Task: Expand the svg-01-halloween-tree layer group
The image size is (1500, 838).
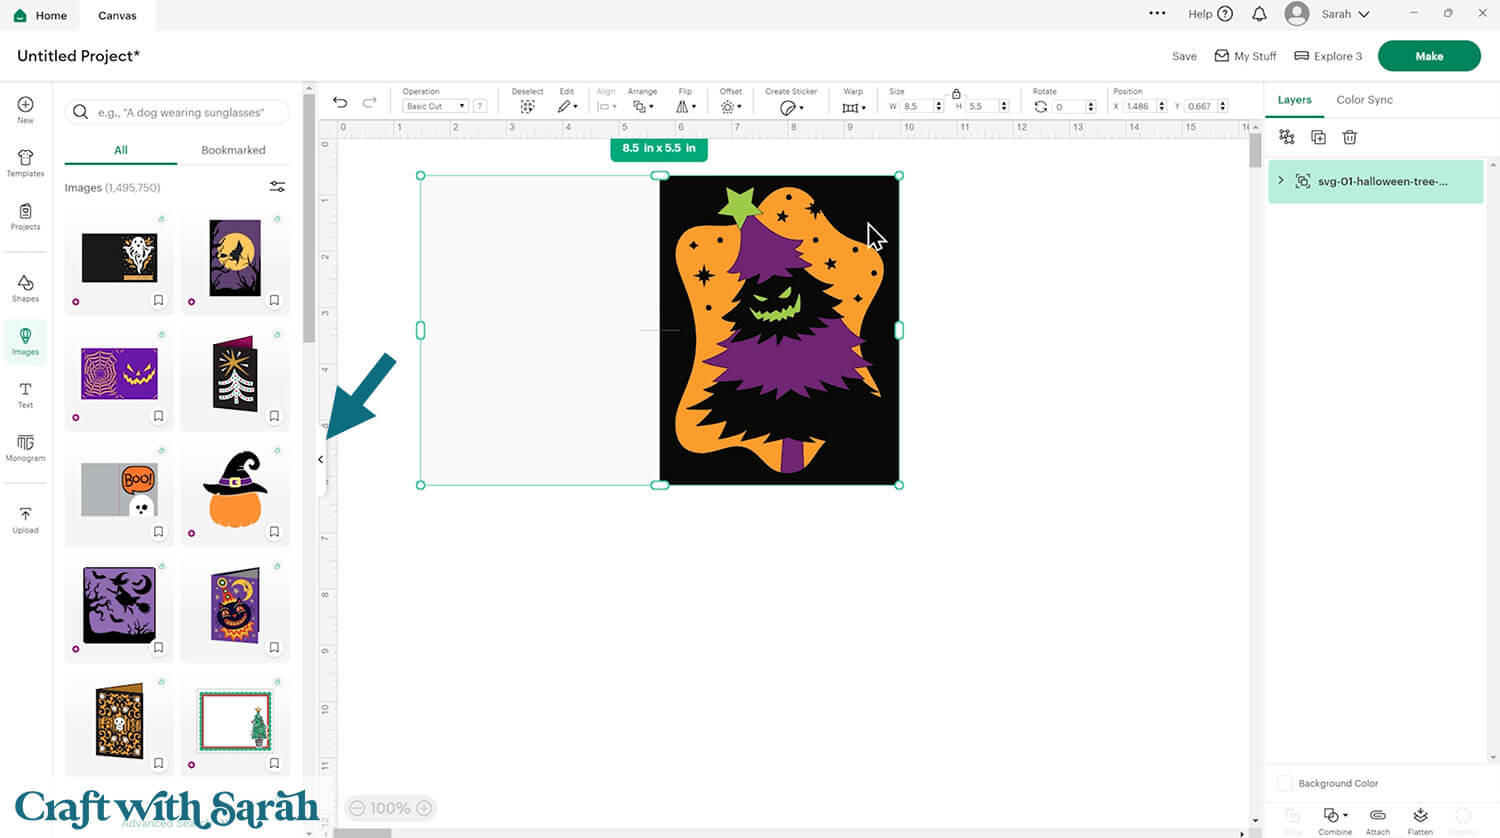Action: coord(1281,181)
